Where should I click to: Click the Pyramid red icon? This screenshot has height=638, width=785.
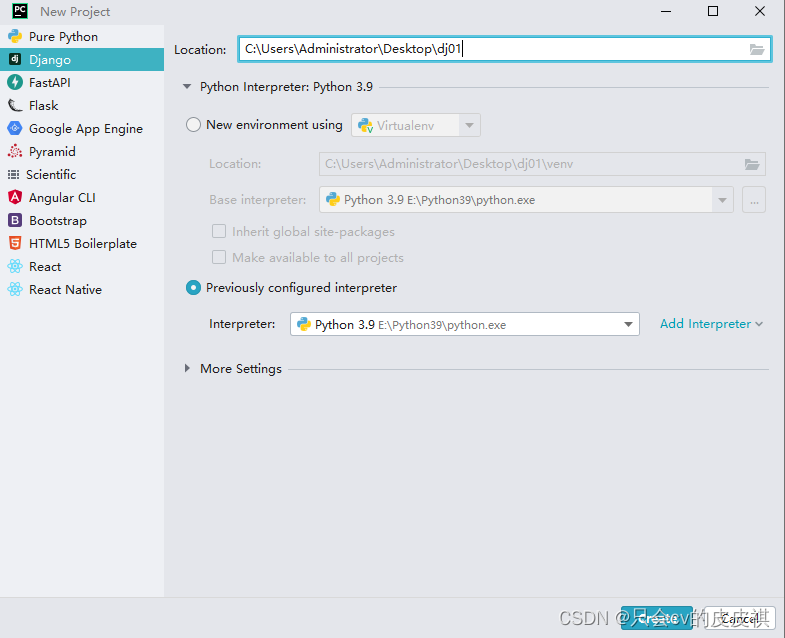[x=15, y=151]
